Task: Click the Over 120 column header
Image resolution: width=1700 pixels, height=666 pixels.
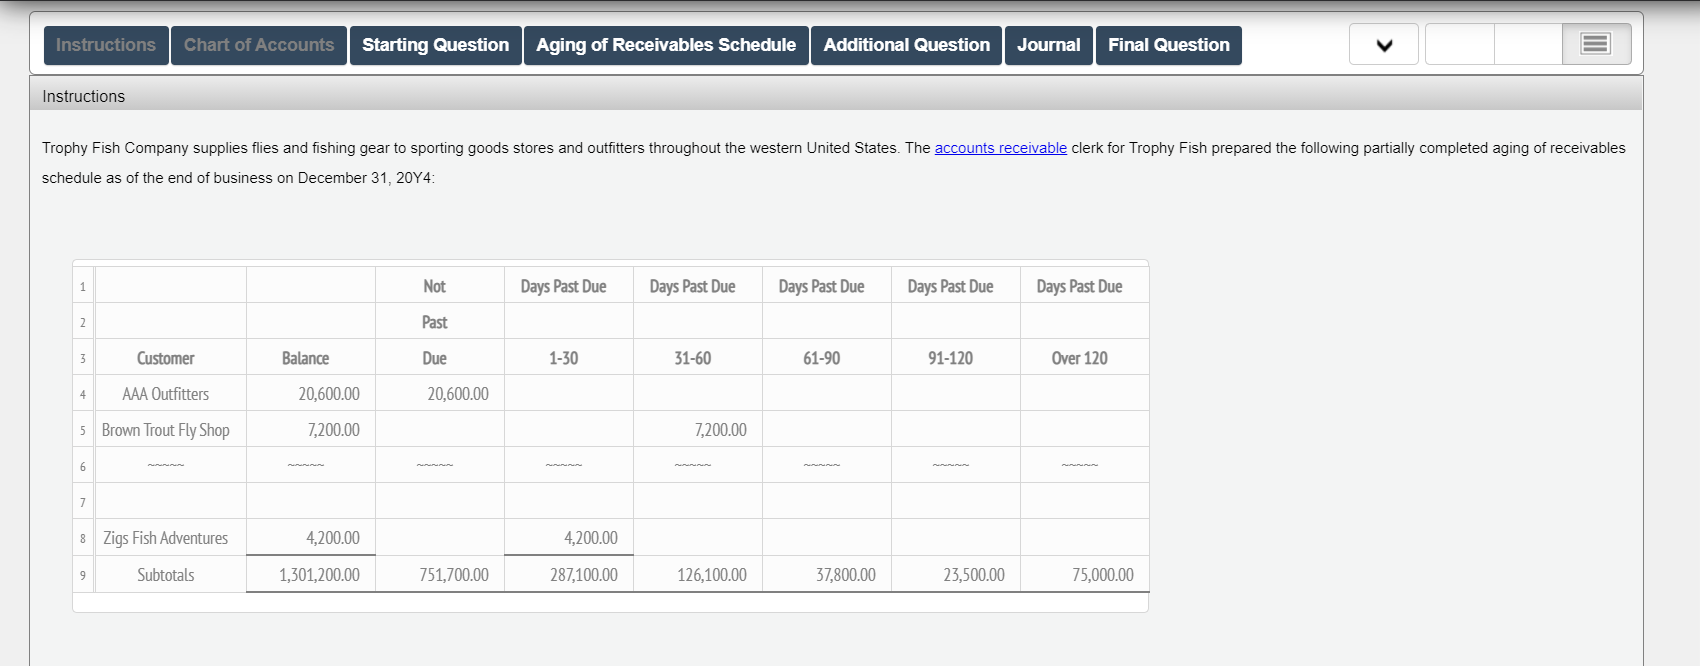Action: pos(1079,358)
